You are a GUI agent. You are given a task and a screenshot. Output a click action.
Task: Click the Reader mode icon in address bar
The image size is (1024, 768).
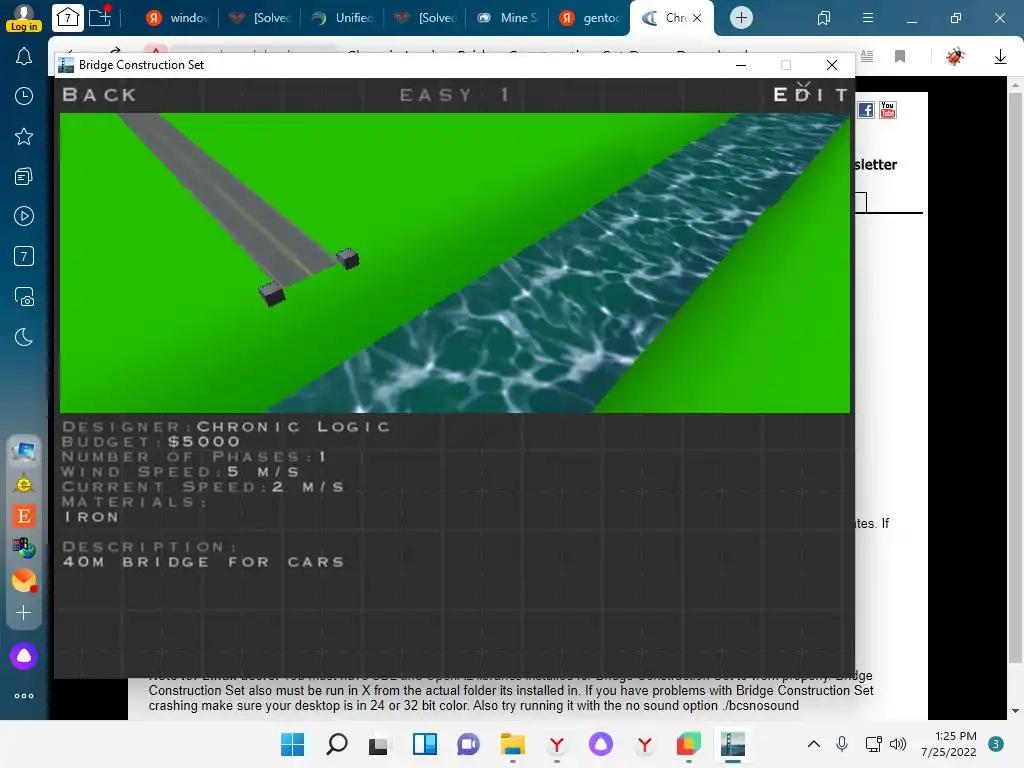coord(867,56)
